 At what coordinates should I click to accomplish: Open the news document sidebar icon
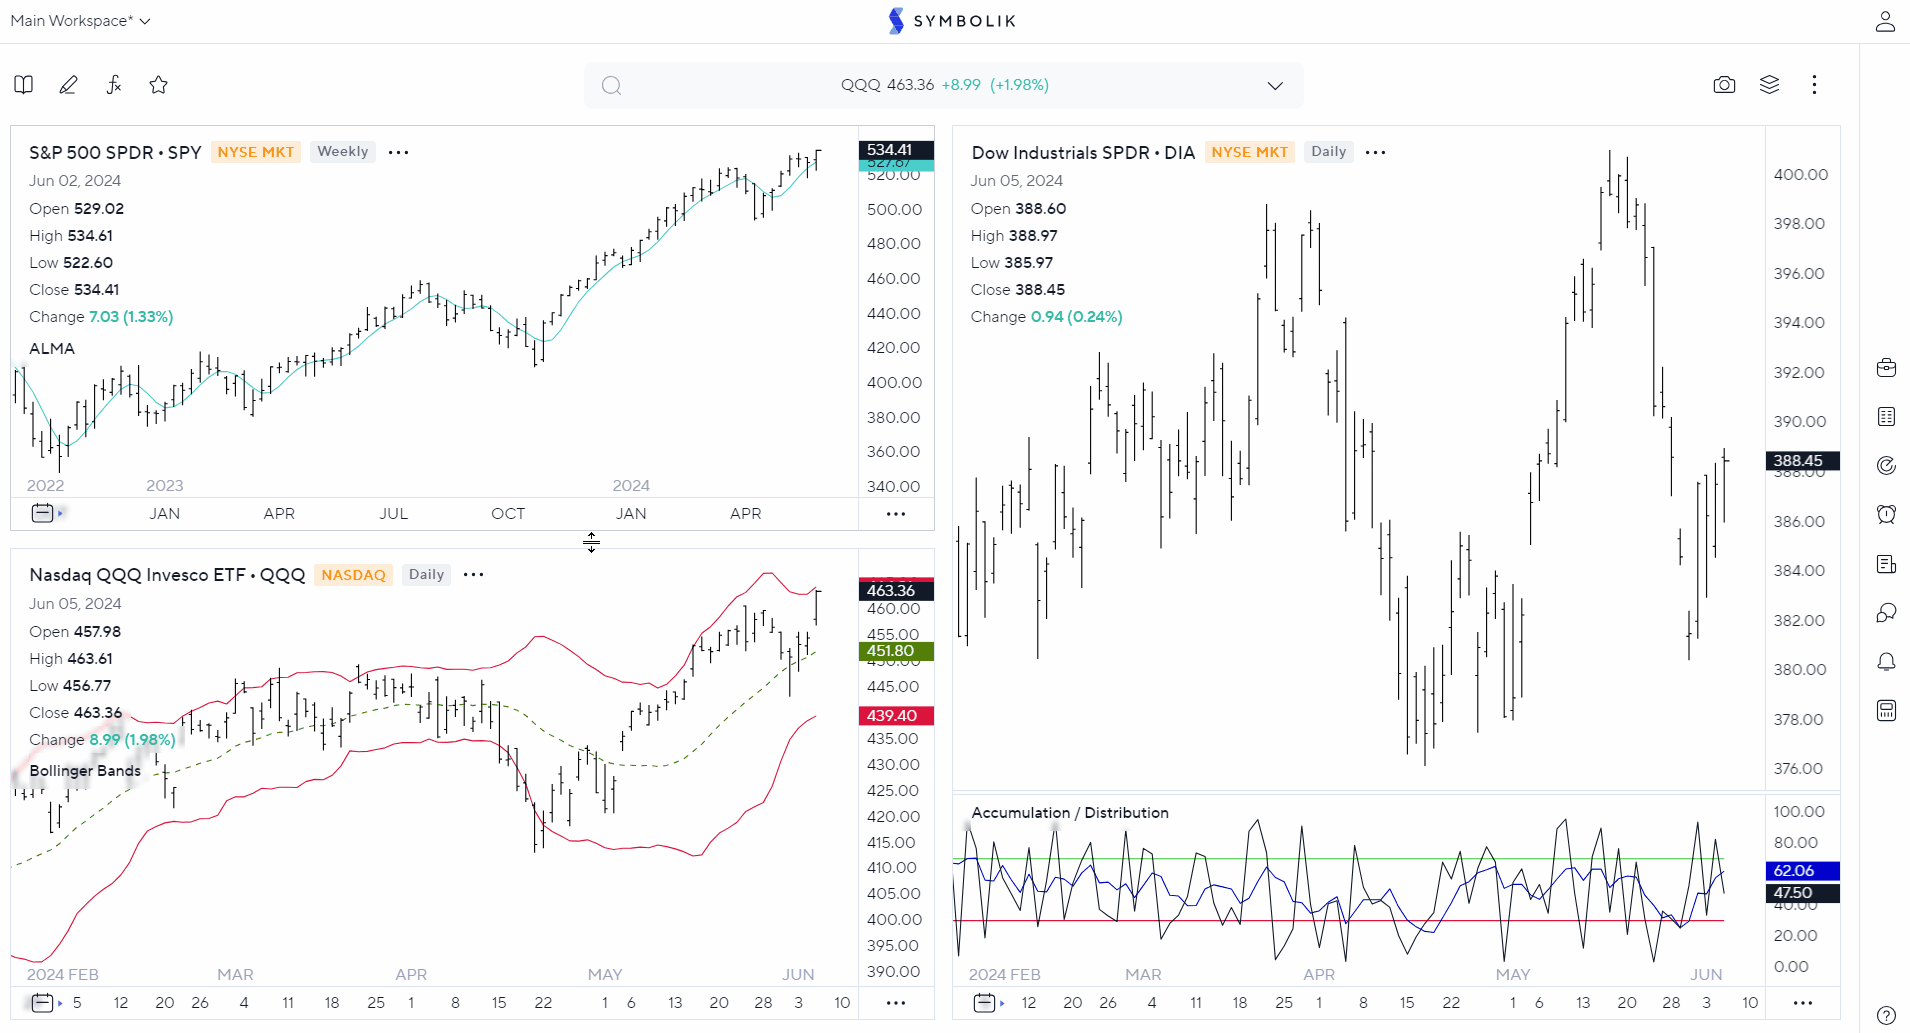point(1886,564)
